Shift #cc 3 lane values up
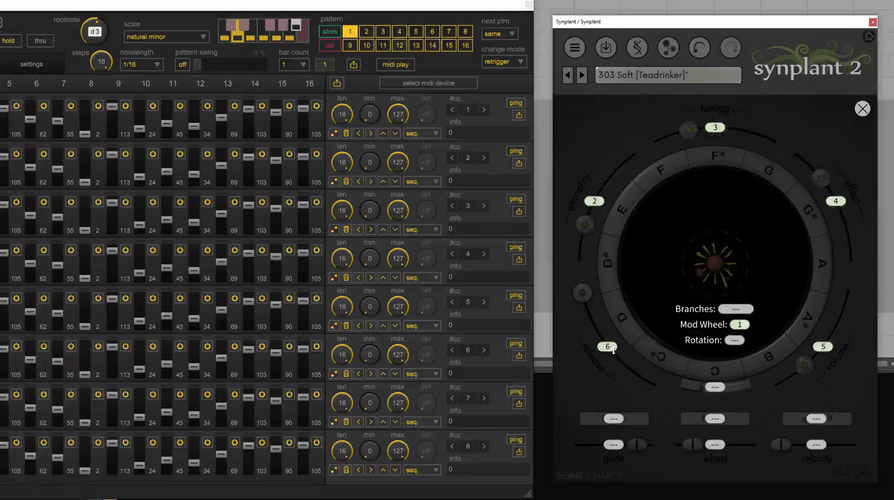The height and width of the screenshot is (500, 894). tap(383, 229)
